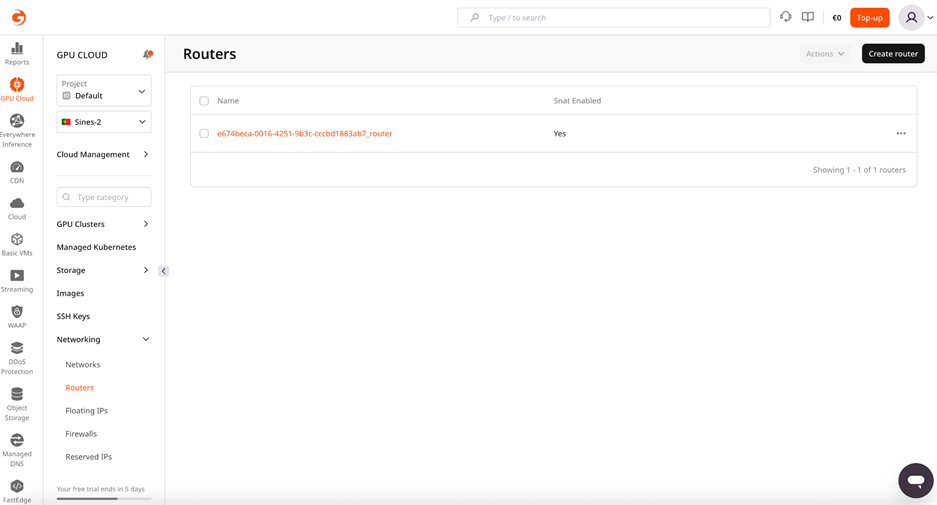Open Images page
937x505 pixels.
[71, 293]
